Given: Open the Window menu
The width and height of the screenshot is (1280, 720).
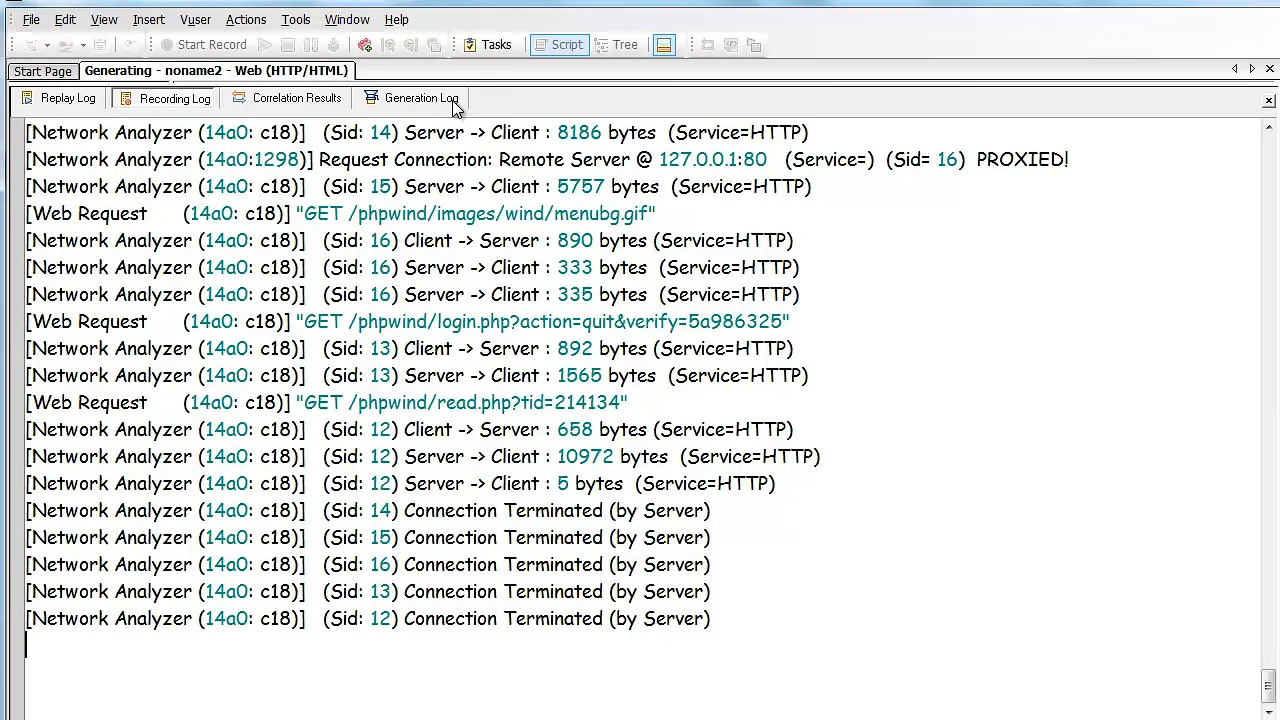Looking at the screenshot, I should [x=347, y=19].
